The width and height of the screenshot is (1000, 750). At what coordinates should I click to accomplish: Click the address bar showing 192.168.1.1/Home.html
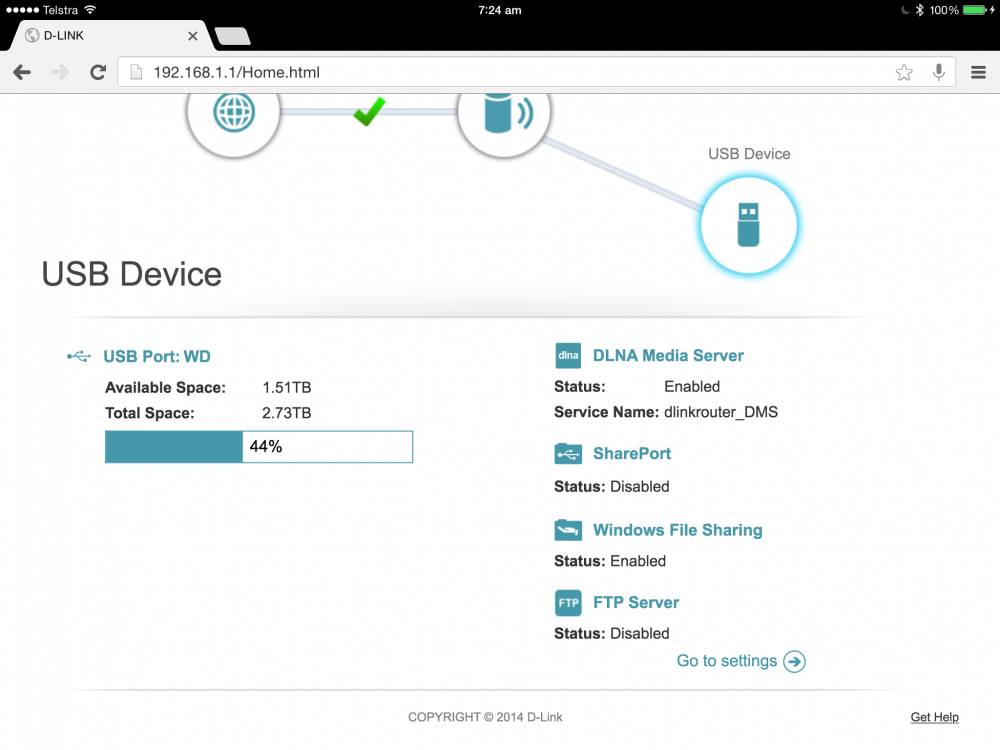(x=536, y=72)
